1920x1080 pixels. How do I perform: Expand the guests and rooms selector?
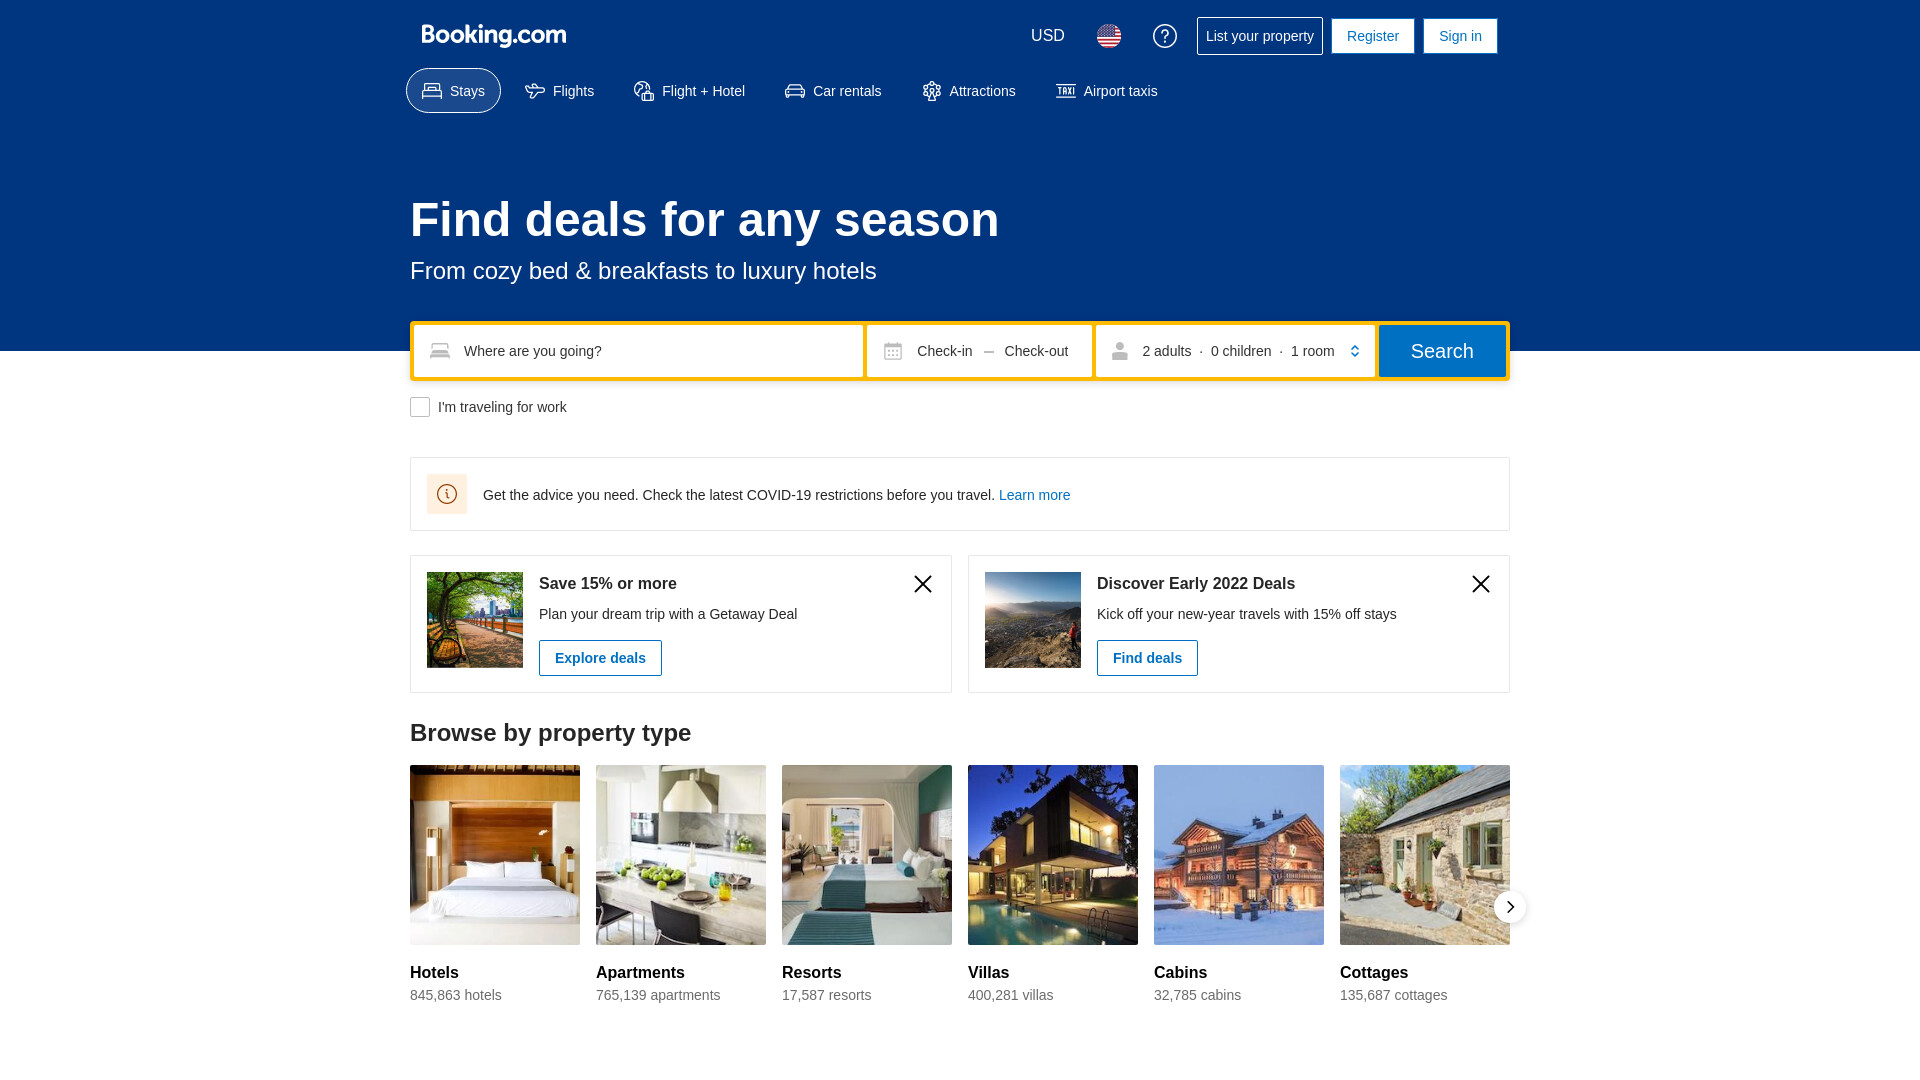coord(1235,351)
